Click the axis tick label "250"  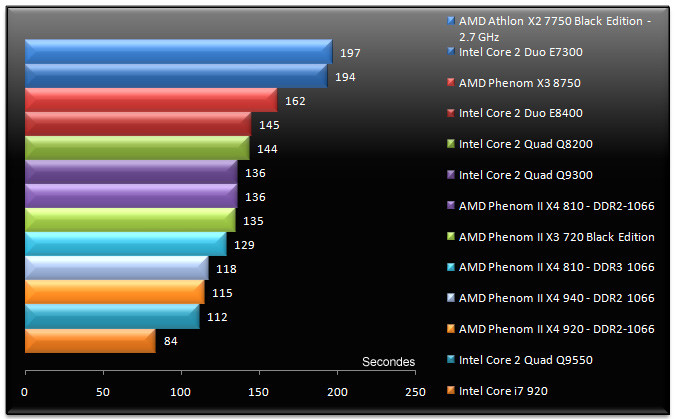point(415,392)
